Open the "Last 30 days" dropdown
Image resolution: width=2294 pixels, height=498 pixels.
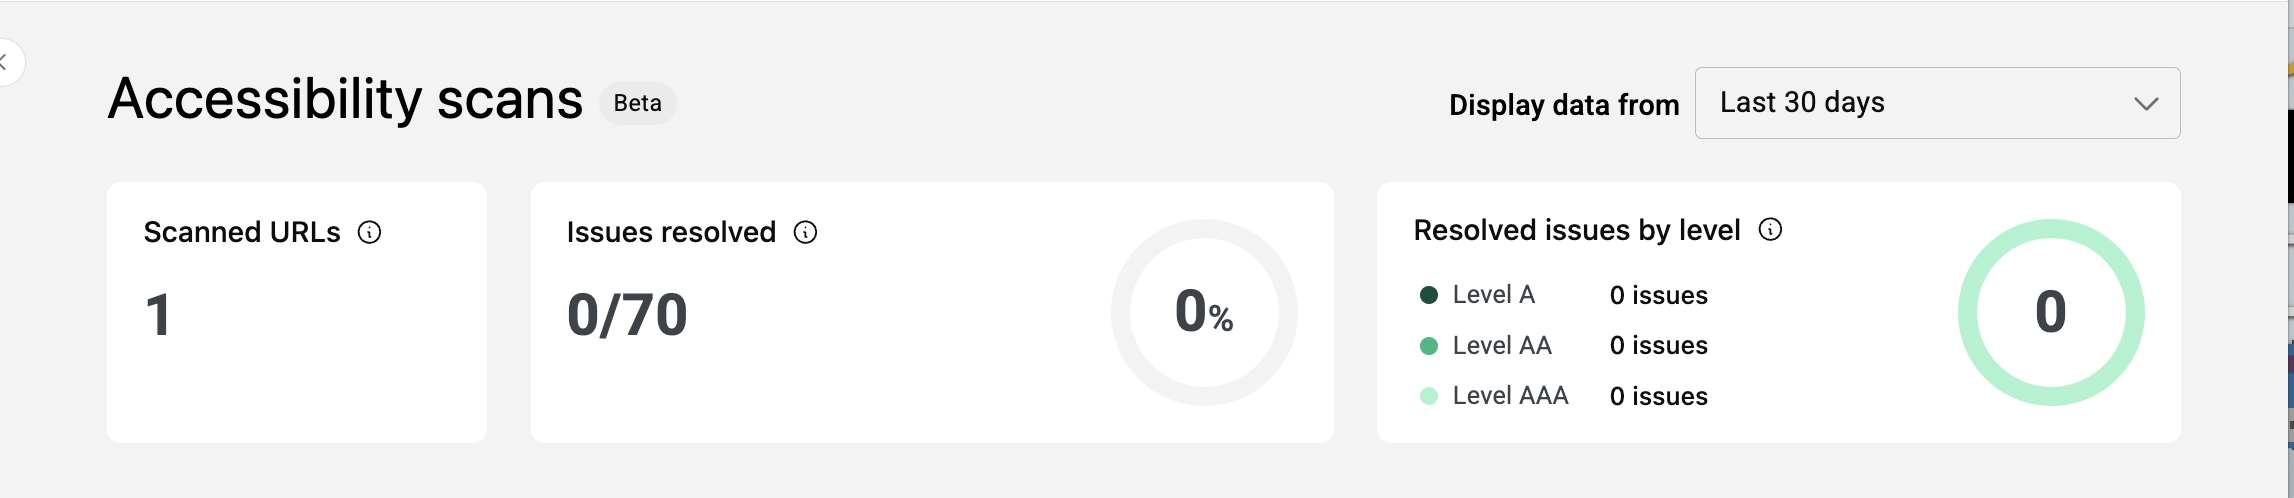click(1936, 103)
